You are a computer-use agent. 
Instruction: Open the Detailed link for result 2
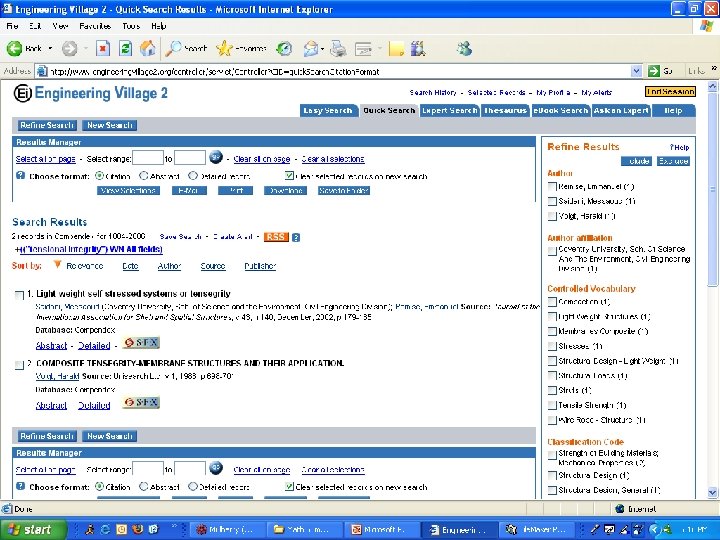[94, 405]
